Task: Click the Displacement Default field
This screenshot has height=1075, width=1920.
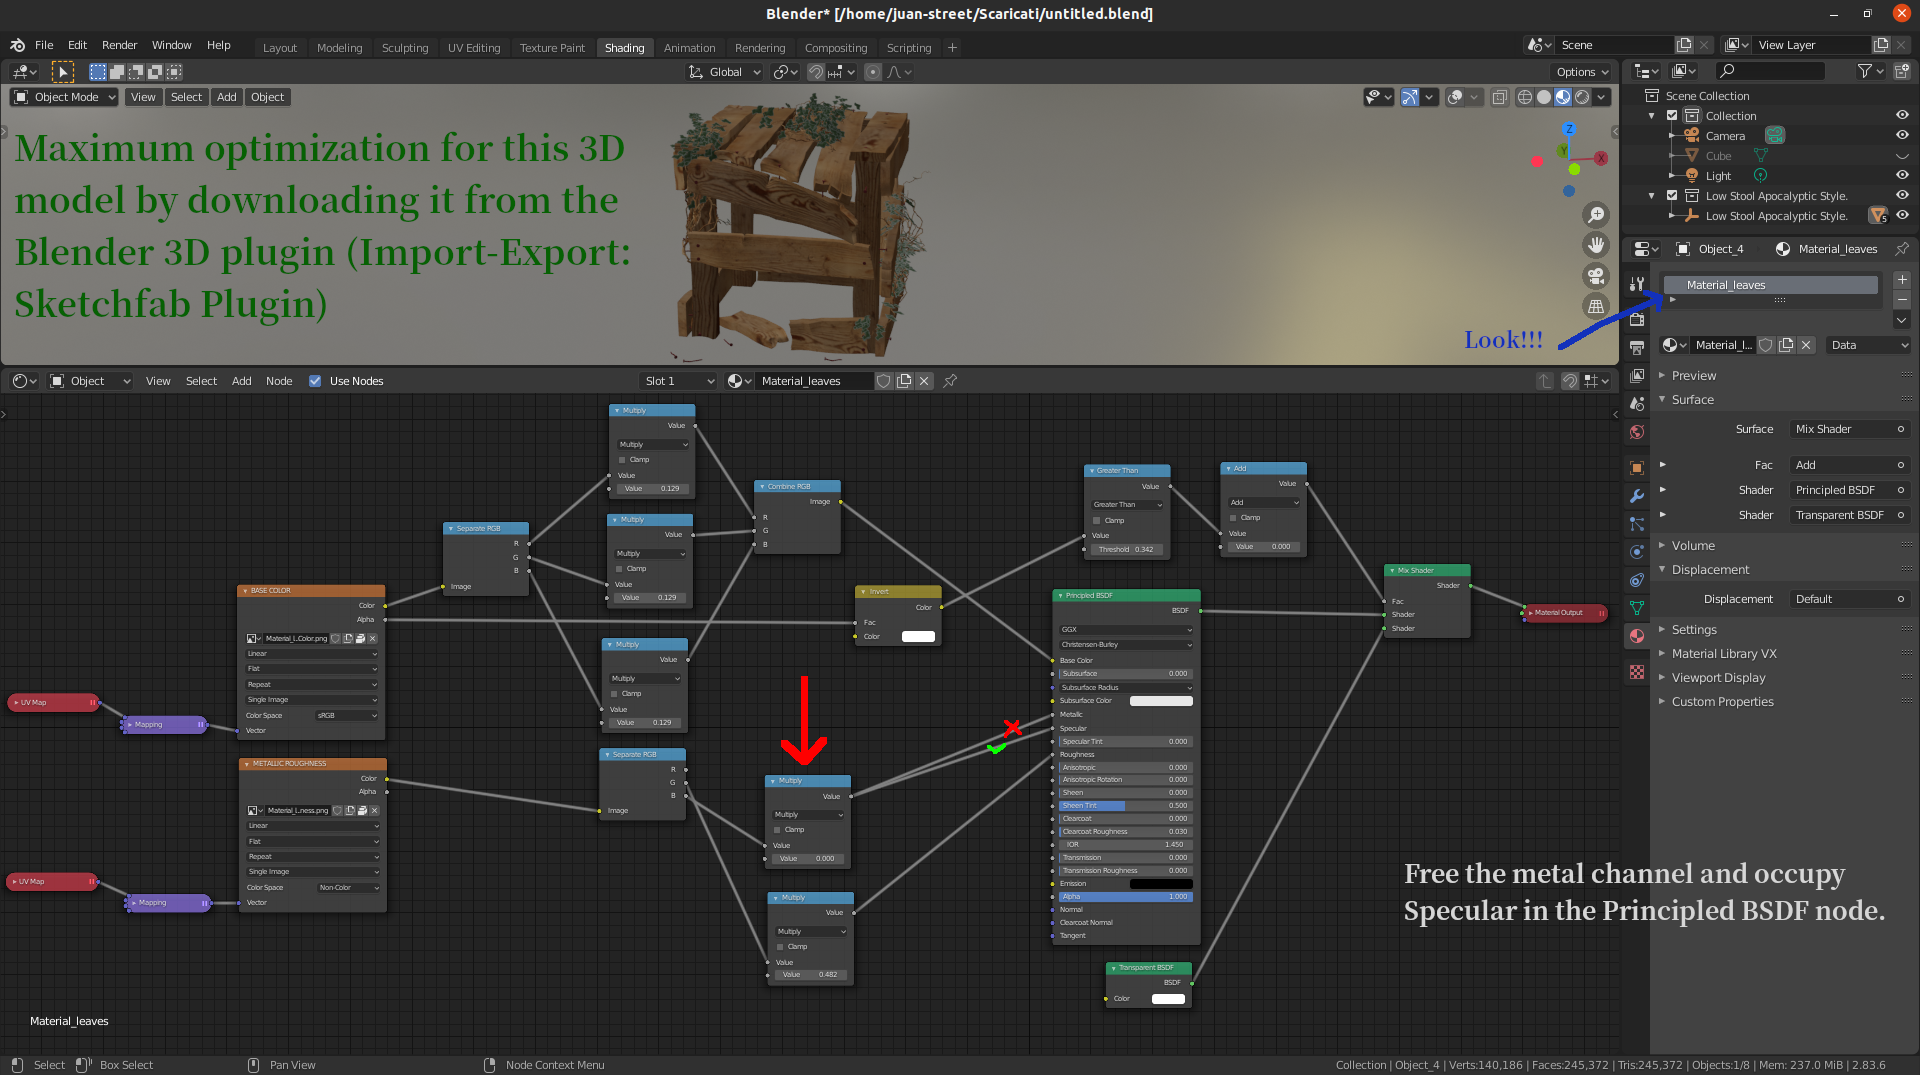Action: coord(1850,599)
